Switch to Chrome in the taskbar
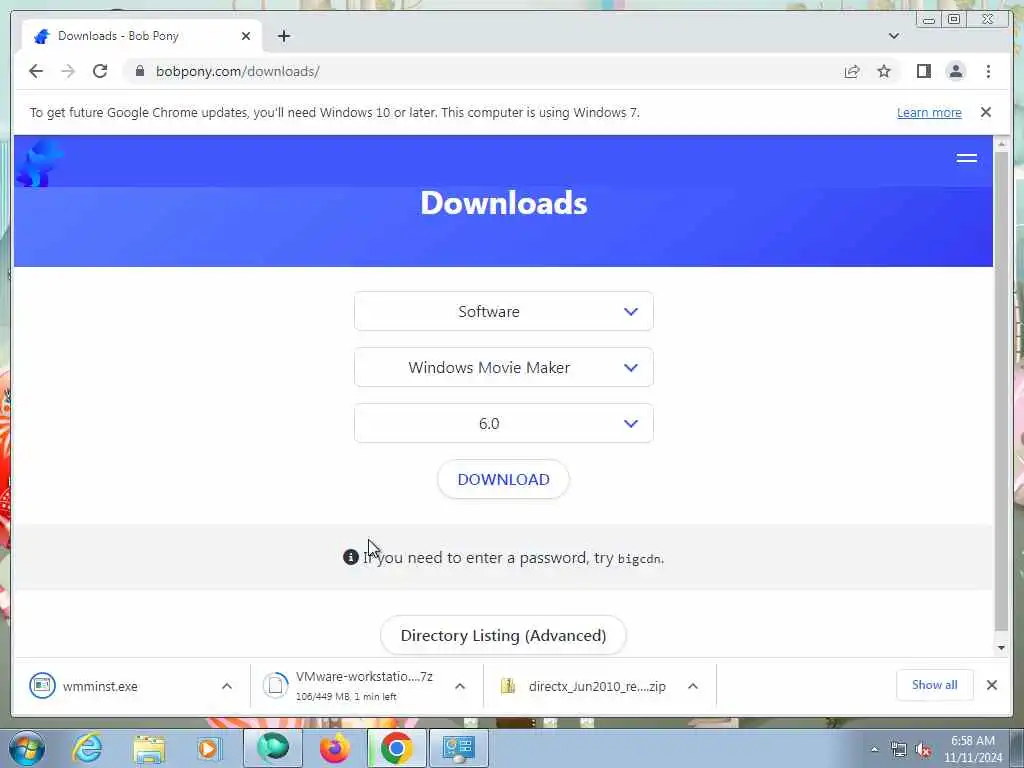Screen dimensions: 1024x768 [x=396, y=748]
